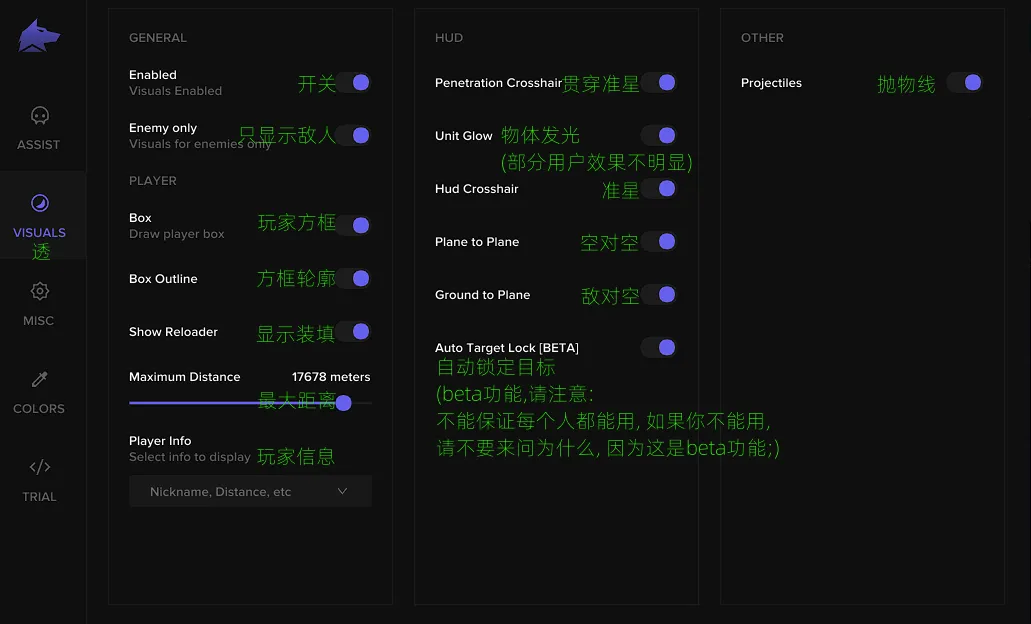1031x624 pixels.
Task: Toggle the Show Reloader switch
Action: click(354, 332)
